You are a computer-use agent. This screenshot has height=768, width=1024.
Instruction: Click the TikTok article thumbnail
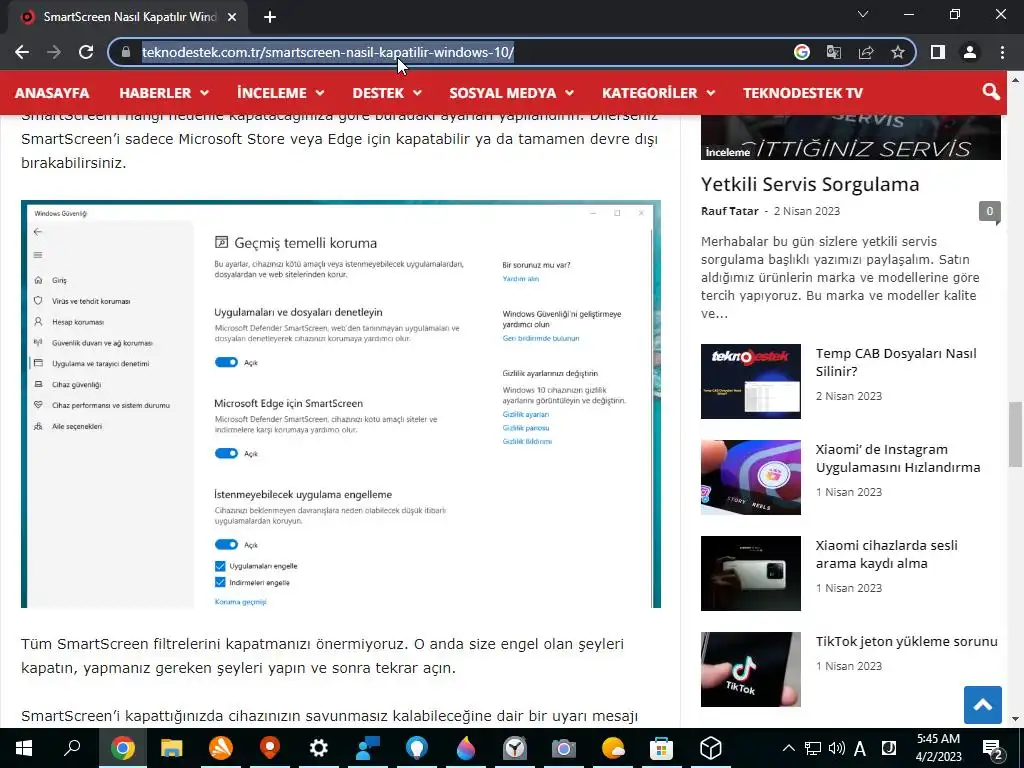click(750, 669)
